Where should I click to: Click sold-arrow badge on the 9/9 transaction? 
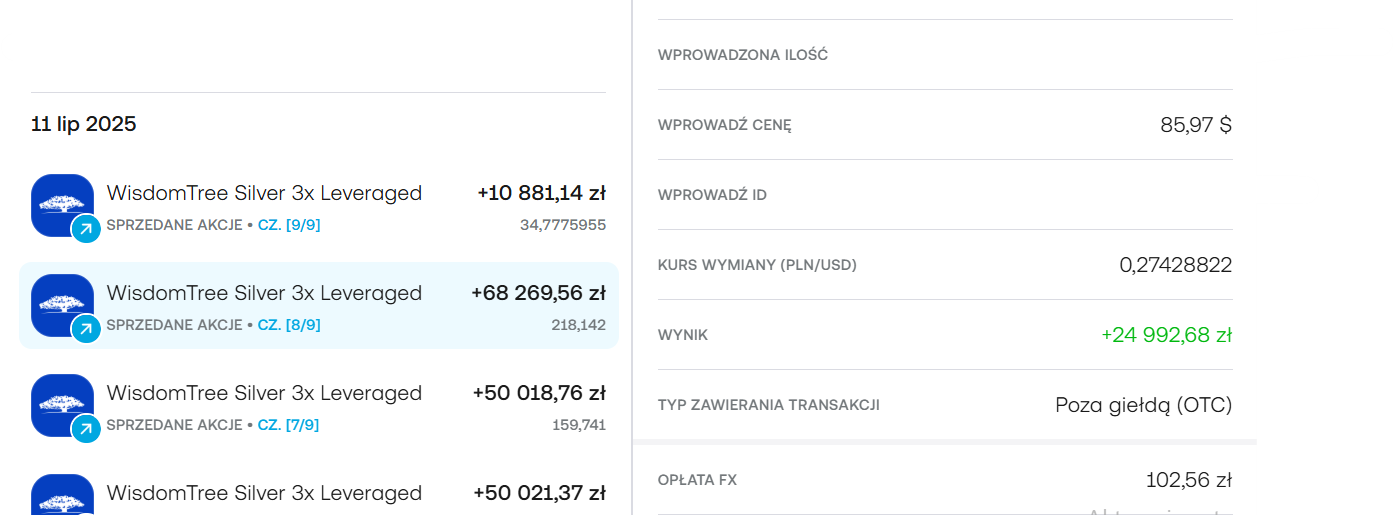86,229
